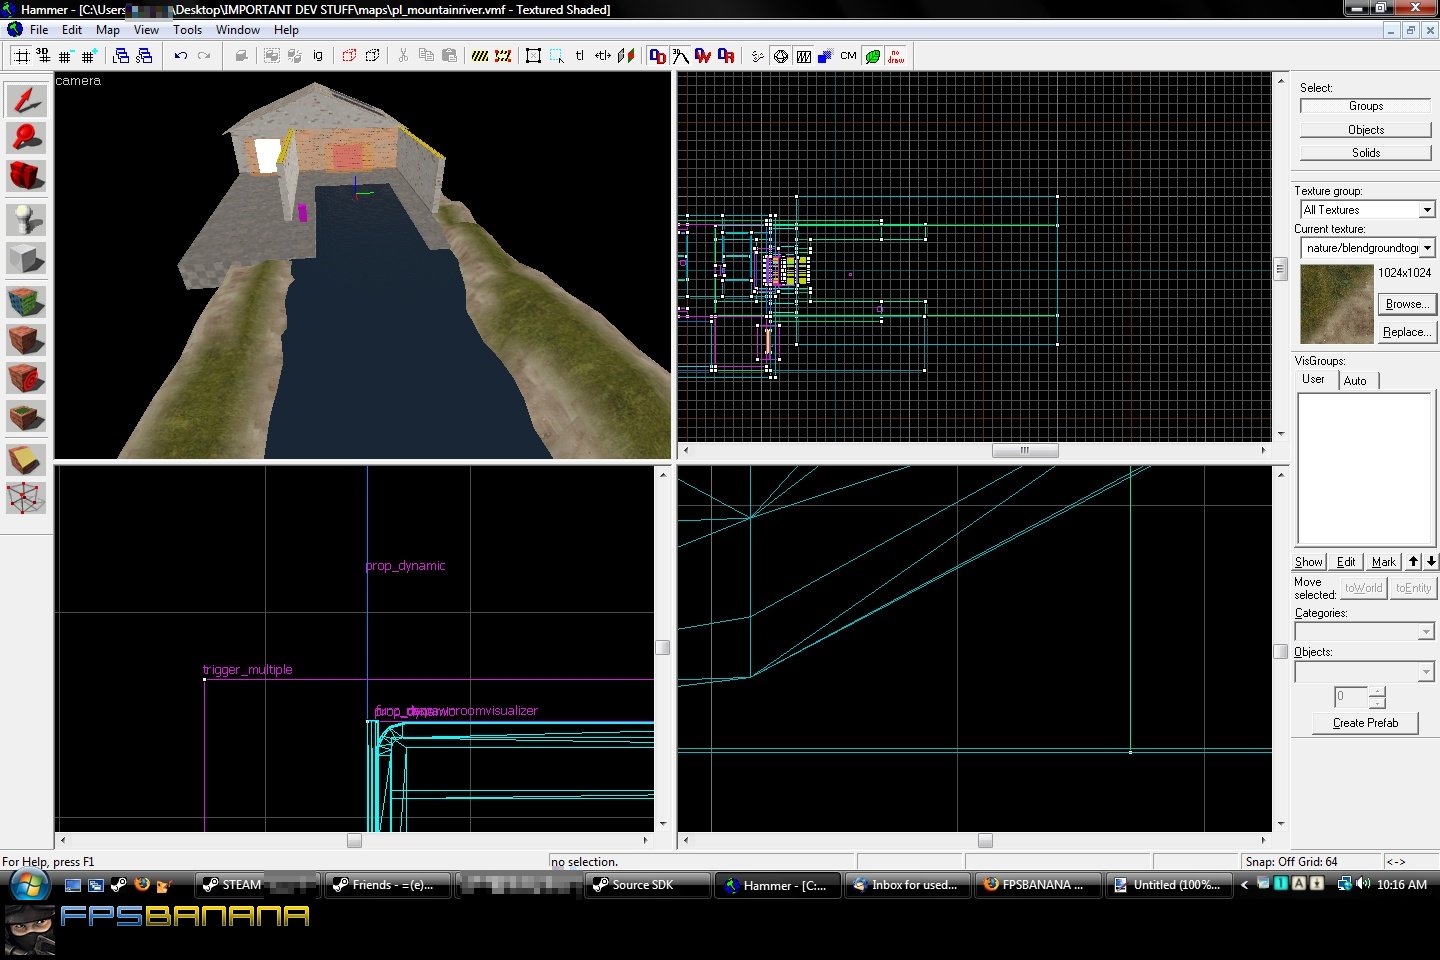The image size is (1440, 960).
Task: Open the Map menu
Action: tap(108, 30)
